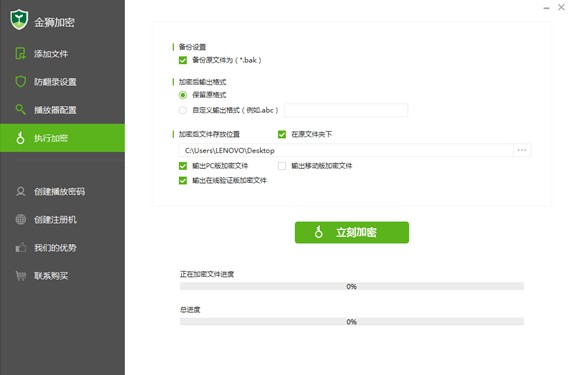Image resolution: width=577 pixels, height=375 pixels.
Task: Open the 我们的优势 menu item
Action: [63, 247]
